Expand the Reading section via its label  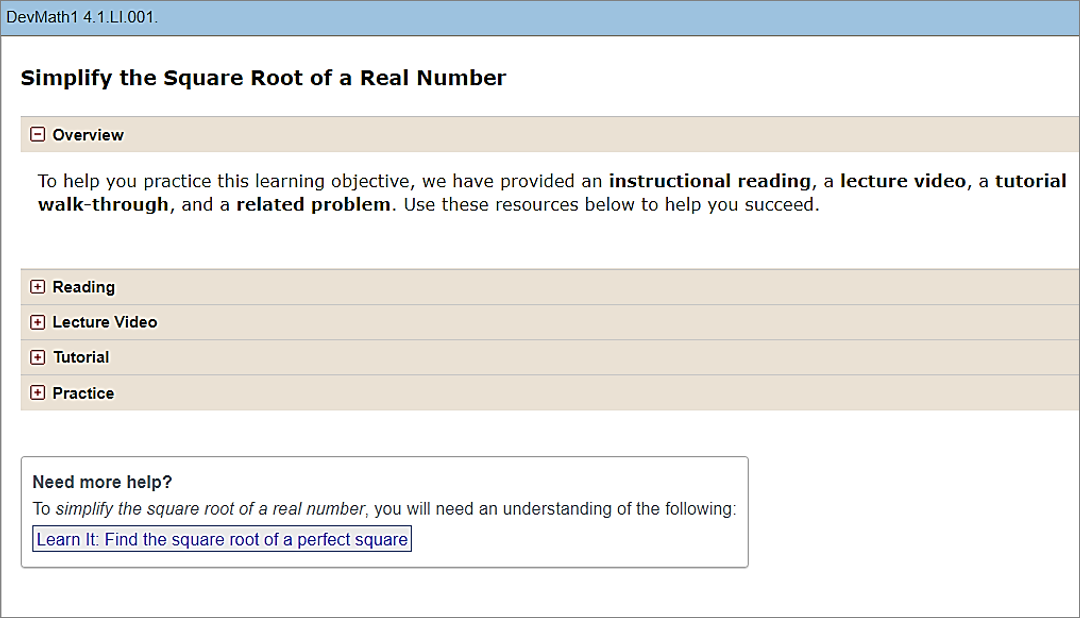(x=84, y=287)
